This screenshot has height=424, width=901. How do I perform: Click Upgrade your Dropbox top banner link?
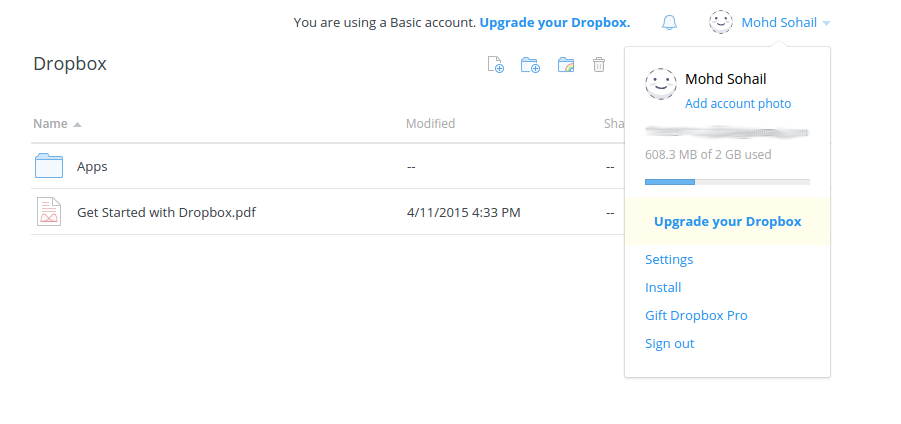tap(555, 23)
